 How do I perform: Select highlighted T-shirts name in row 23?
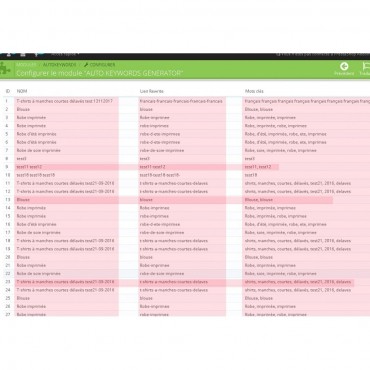point(66,282)
